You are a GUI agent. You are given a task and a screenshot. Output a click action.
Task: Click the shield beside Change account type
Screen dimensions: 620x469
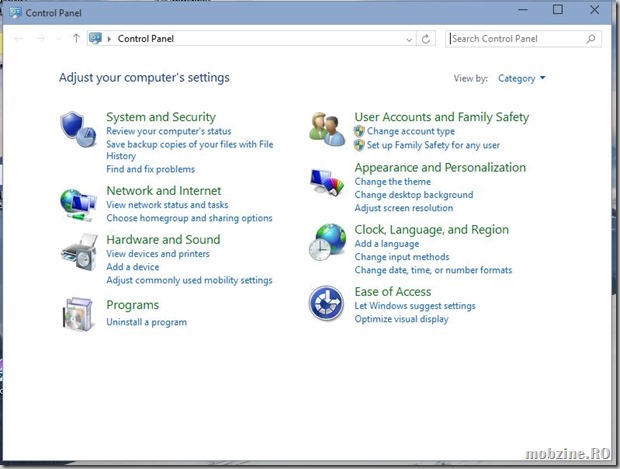tap(359, 131)
